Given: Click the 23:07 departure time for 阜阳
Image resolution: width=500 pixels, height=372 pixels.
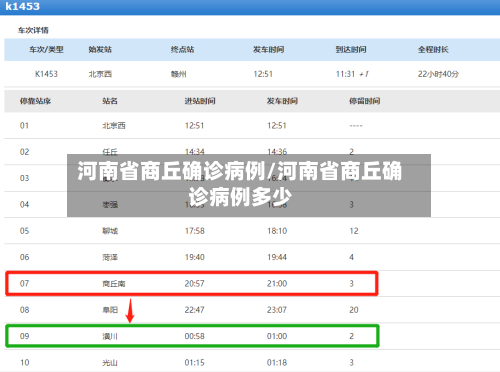Looking at the screenshot, I should [277, 310].
